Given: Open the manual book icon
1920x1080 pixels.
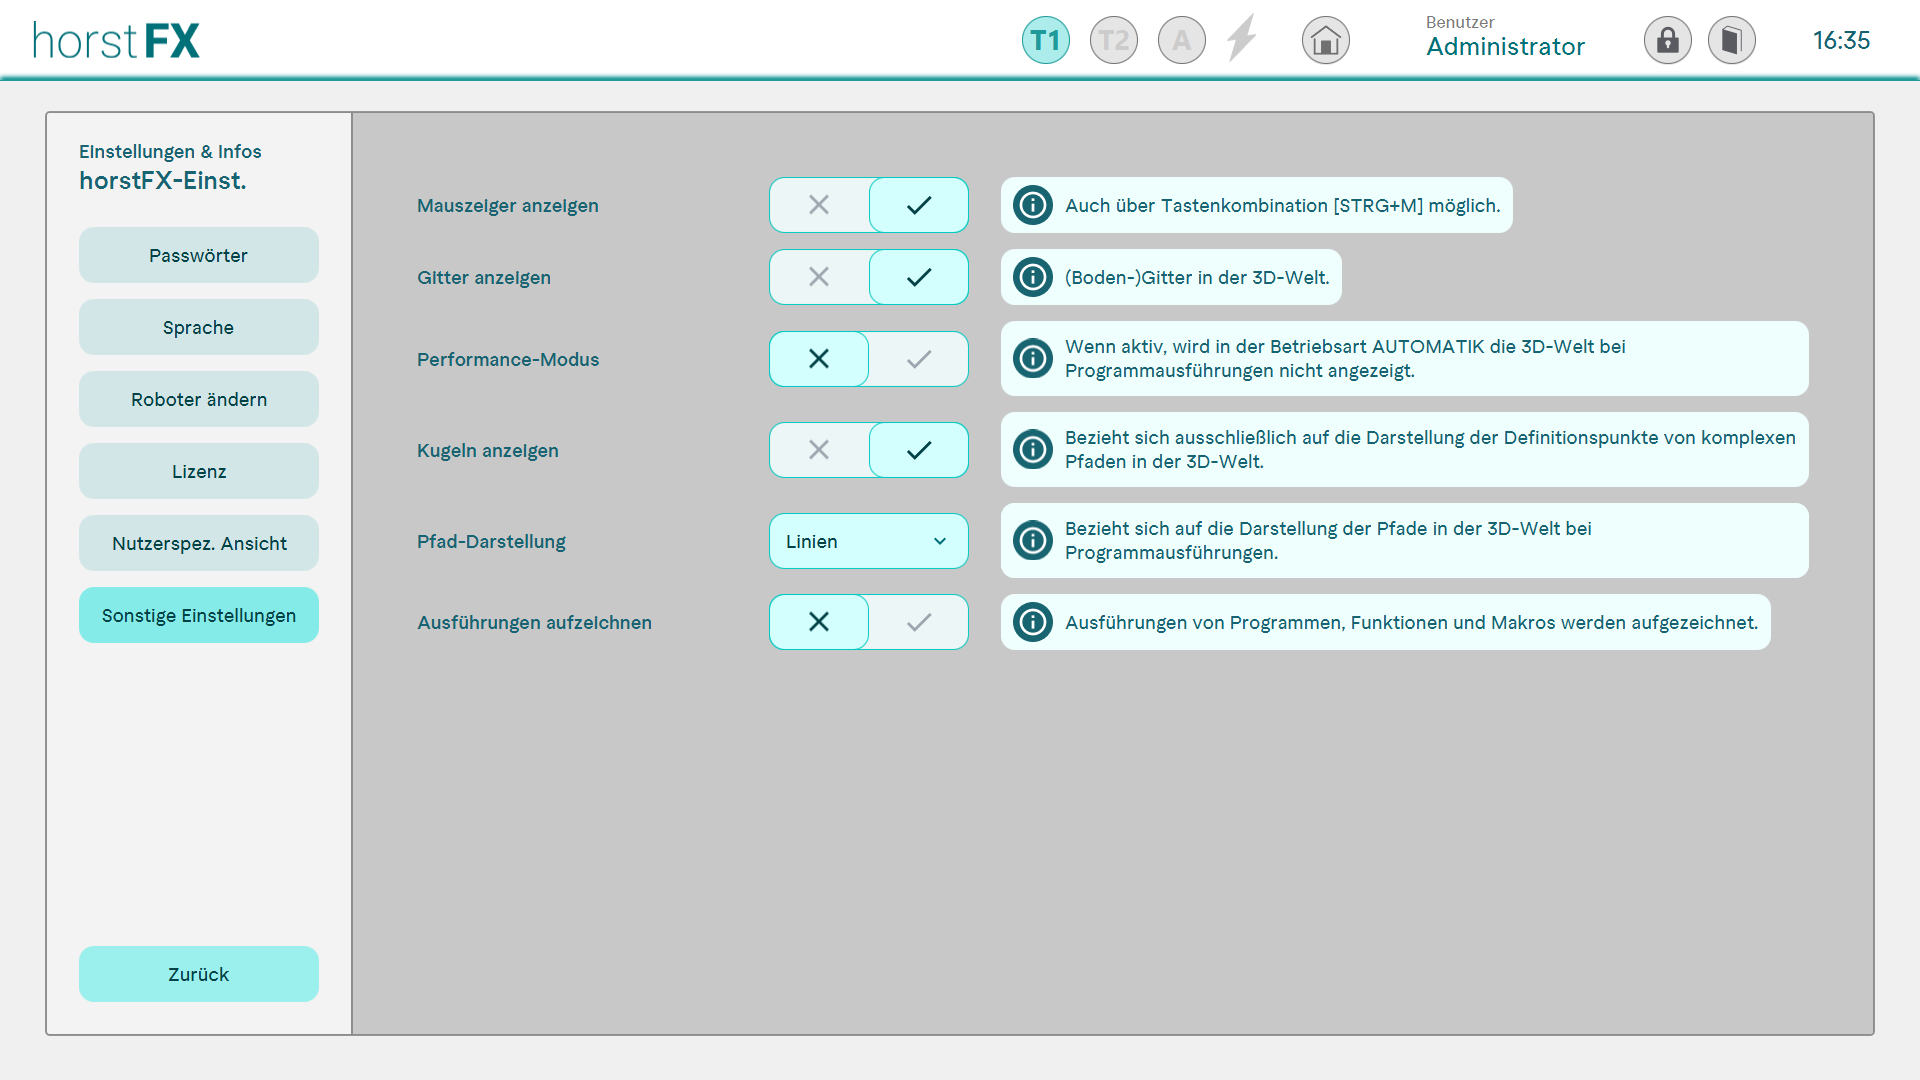Looking at the screenshot, I should point(1731,41).
